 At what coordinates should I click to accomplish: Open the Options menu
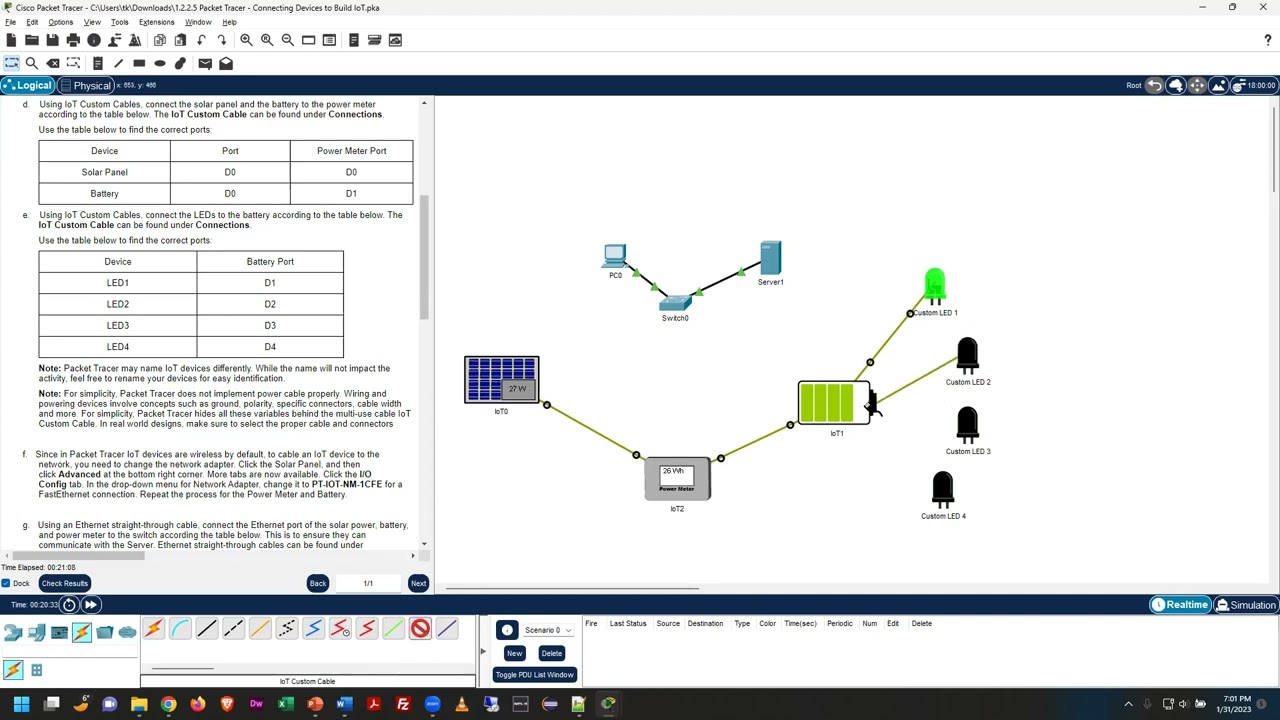(60, 22)
